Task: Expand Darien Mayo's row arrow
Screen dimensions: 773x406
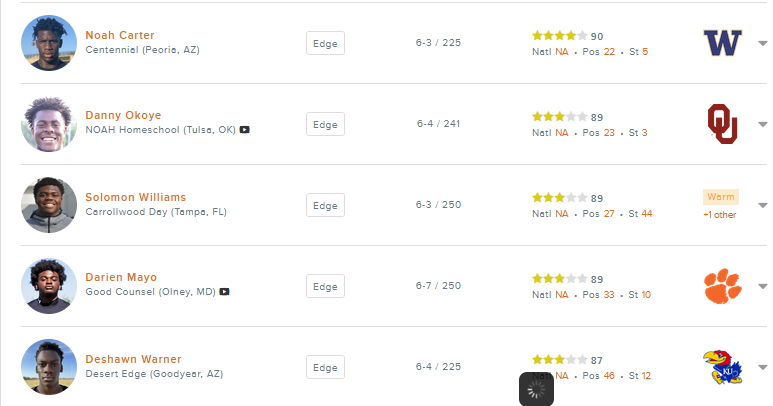Action: [x=762, y=287]
